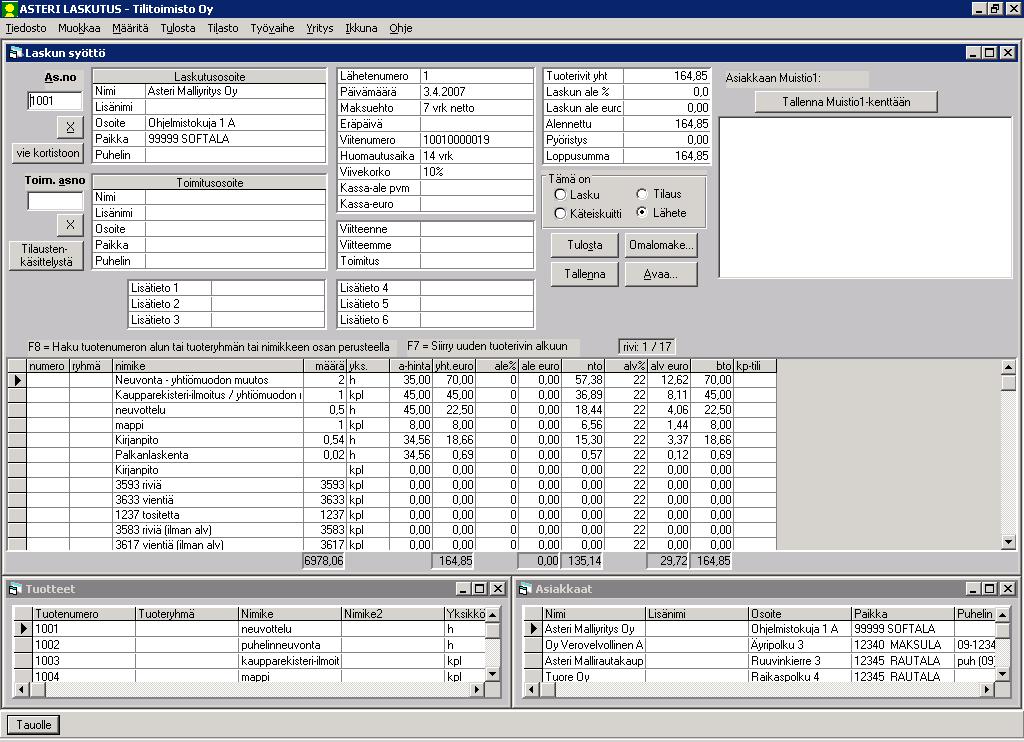The height and width of the screenshot is (742, 1024).
Task: Click the As.no input field
Action: point(55,101)
